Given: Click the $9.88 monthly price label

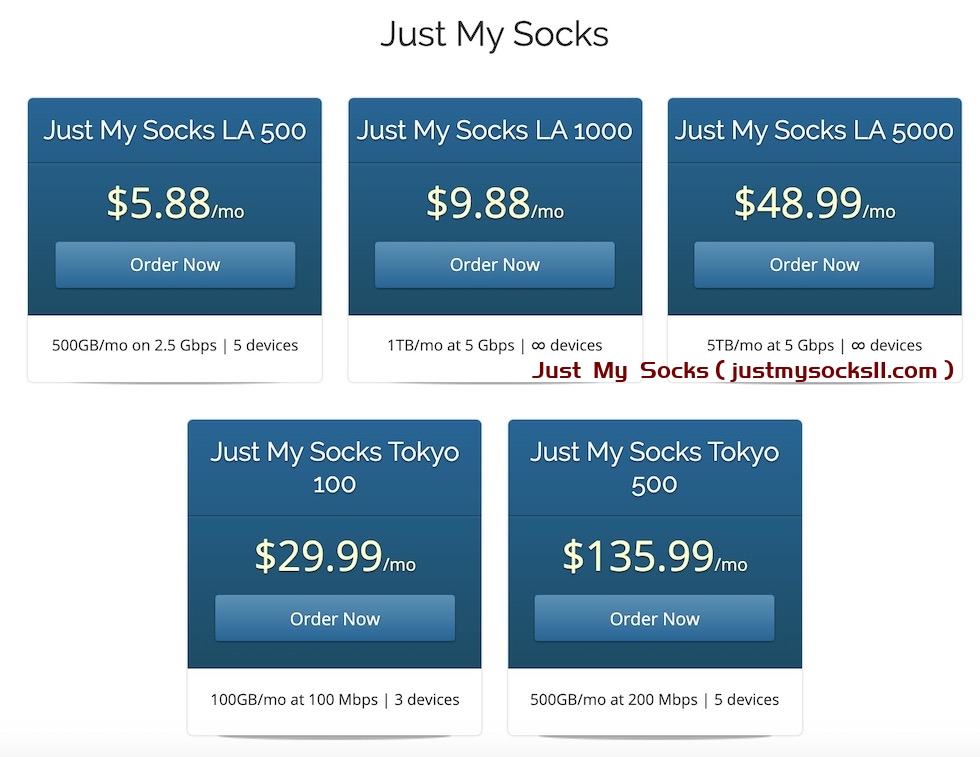Looking at the screenshot, I should [494, 203].
